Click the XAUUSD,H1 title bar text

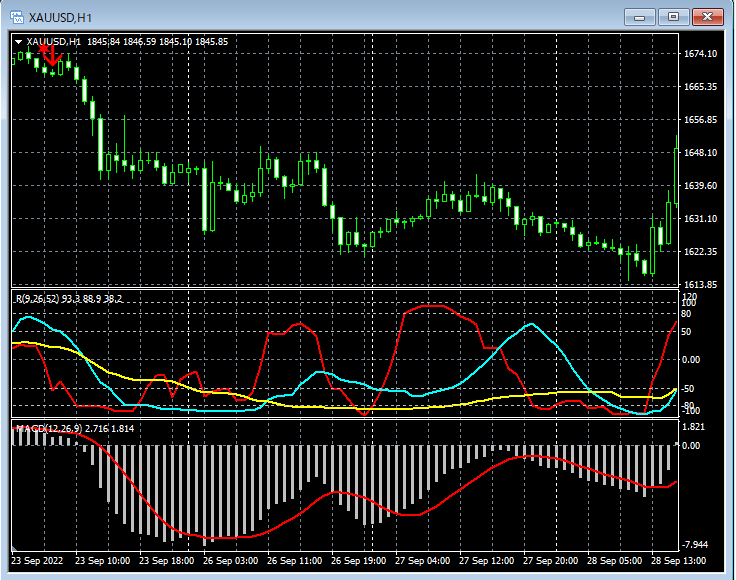pos(61,17)
